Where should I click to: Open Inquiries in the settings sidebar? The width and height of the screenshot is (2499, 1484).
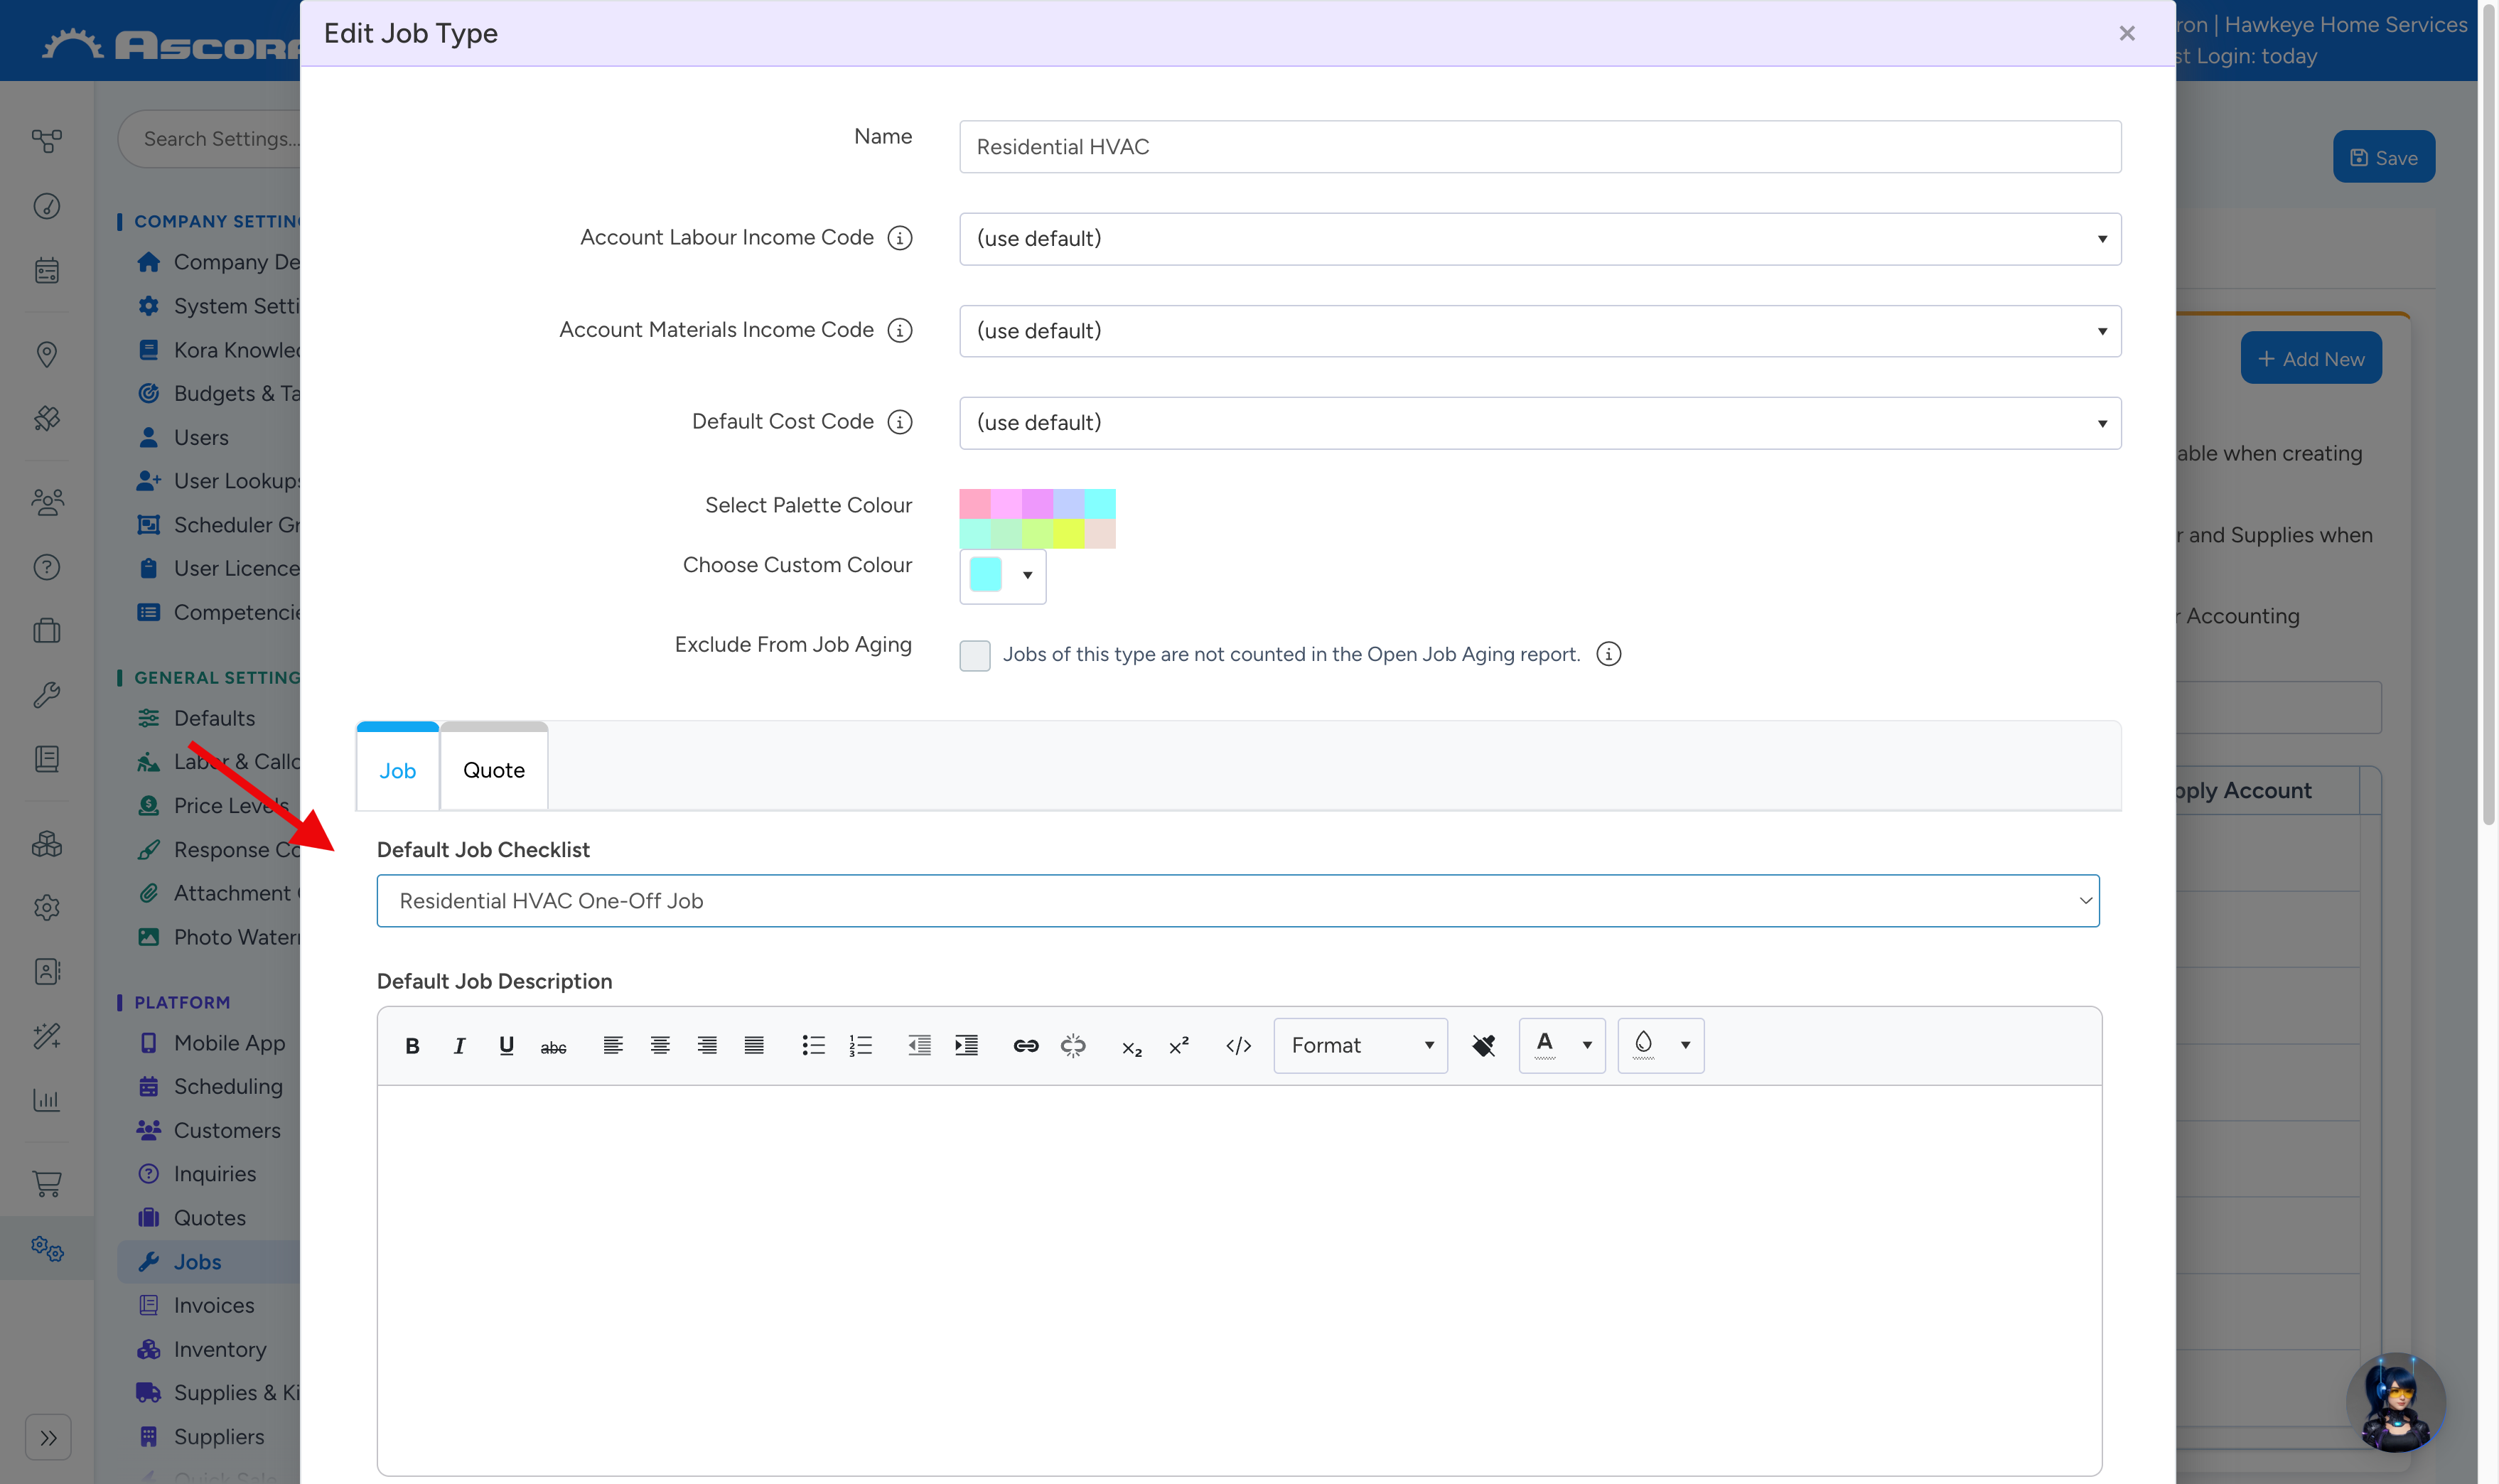[x=215, y=1174]
